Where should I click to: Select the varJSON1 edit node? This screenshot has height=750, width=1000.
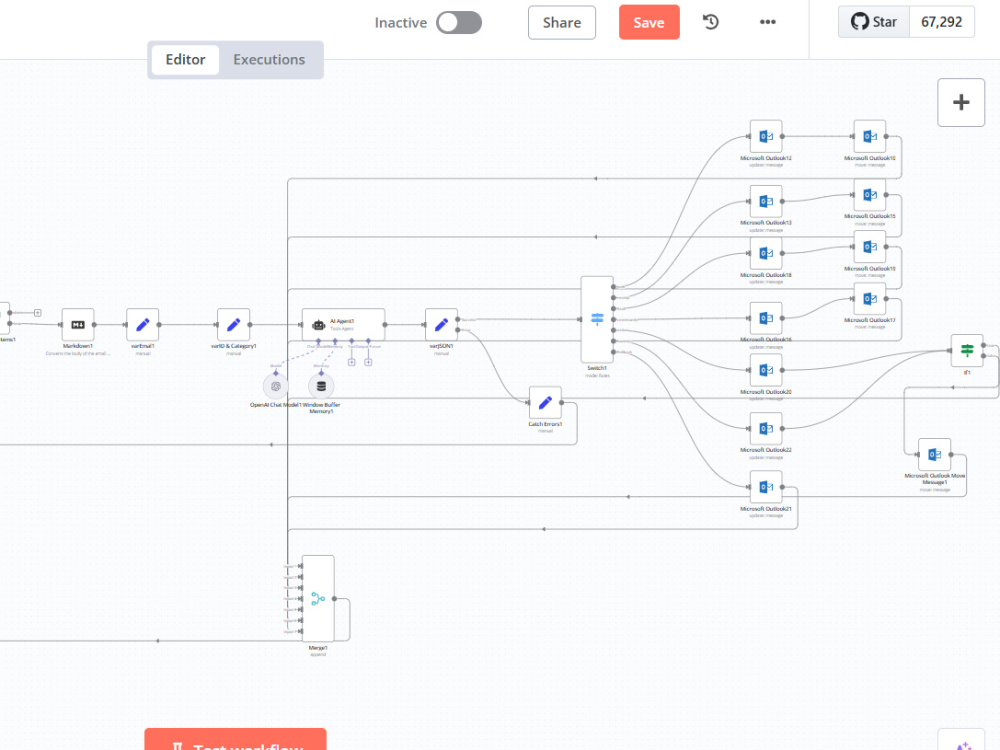pos(441,325)
